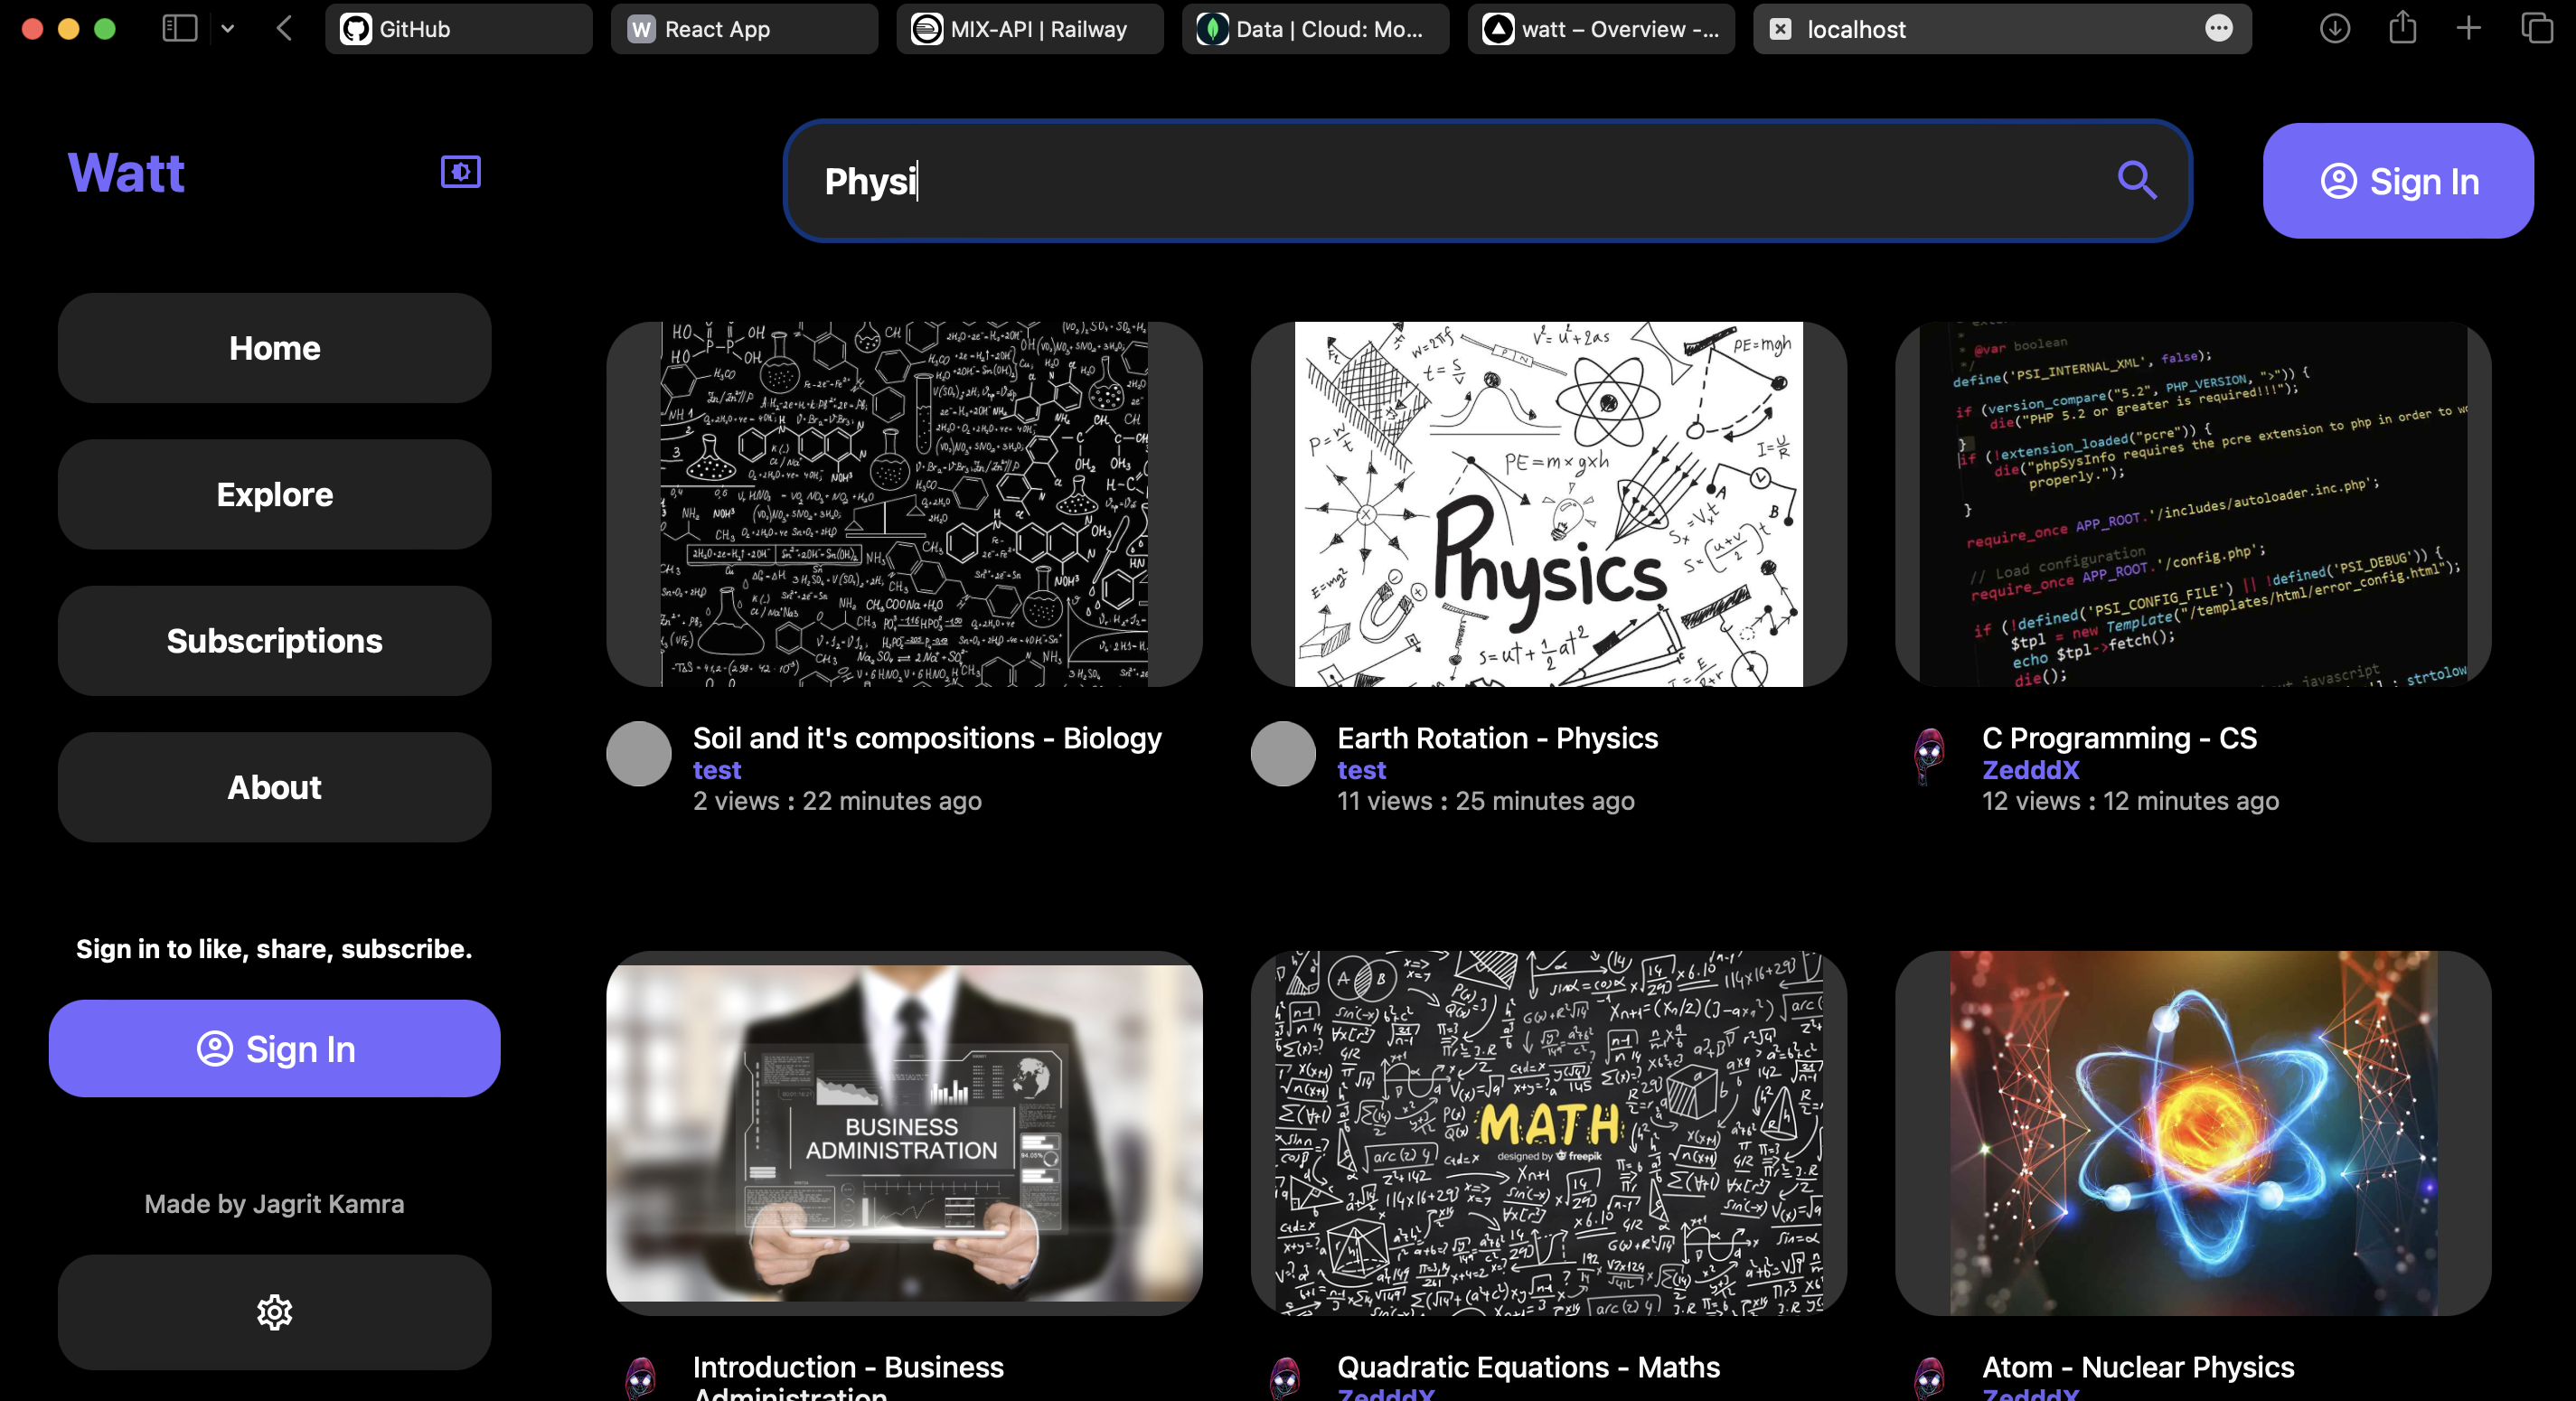Switch to the watt – Overview tab

coord(1599,29)
